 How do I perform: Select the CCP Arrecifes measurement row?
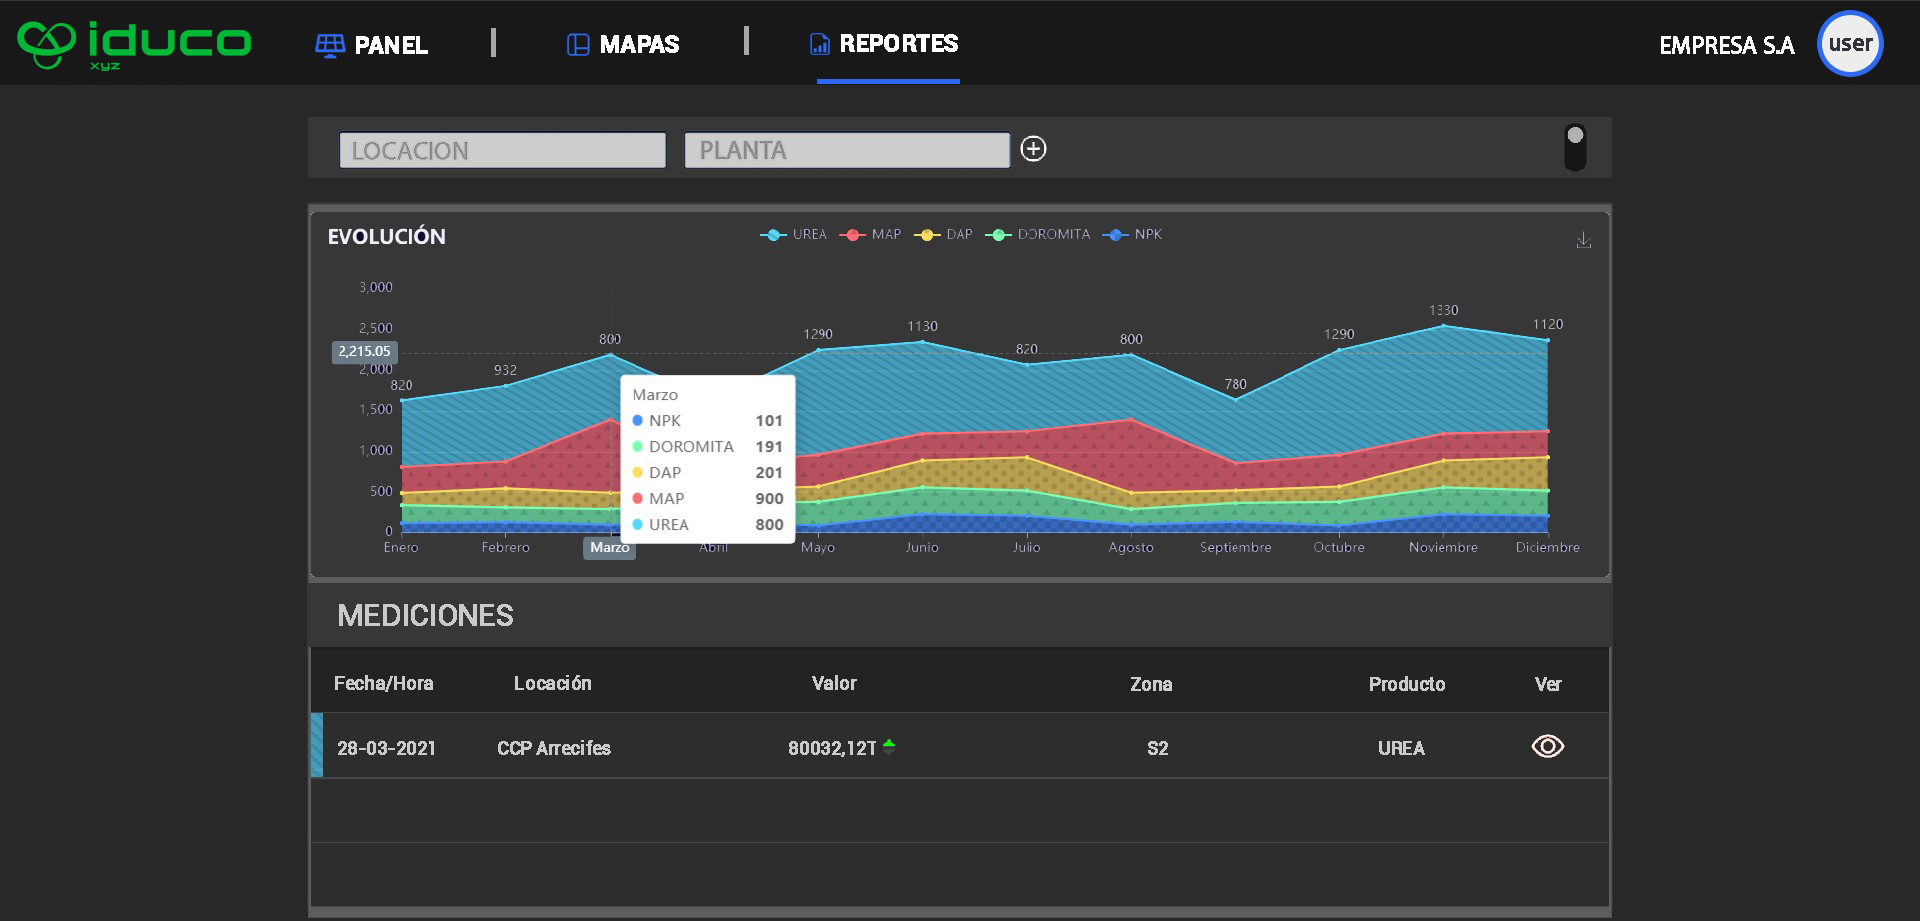coord(553,748)
